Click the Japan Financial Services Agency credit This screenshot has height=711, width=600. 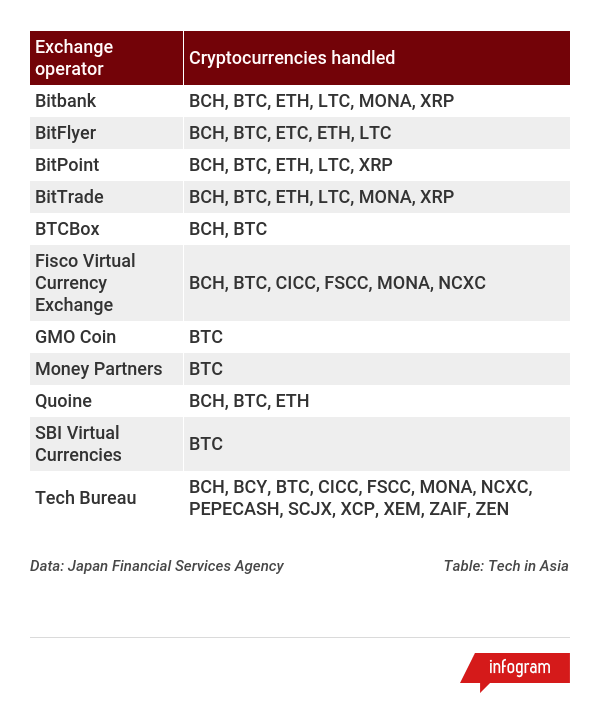(157, 566)
